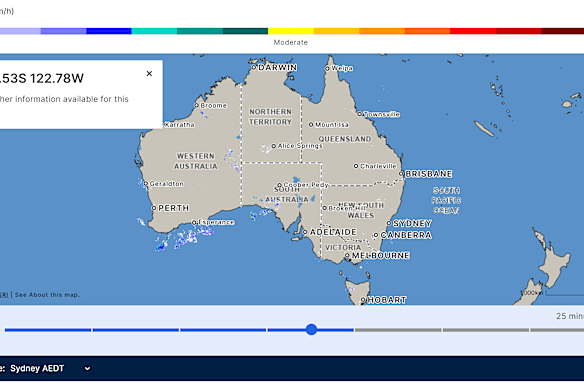The image size is (584, 389).
Task: Click the Karratha town label
Action: [x=180, y=124]
